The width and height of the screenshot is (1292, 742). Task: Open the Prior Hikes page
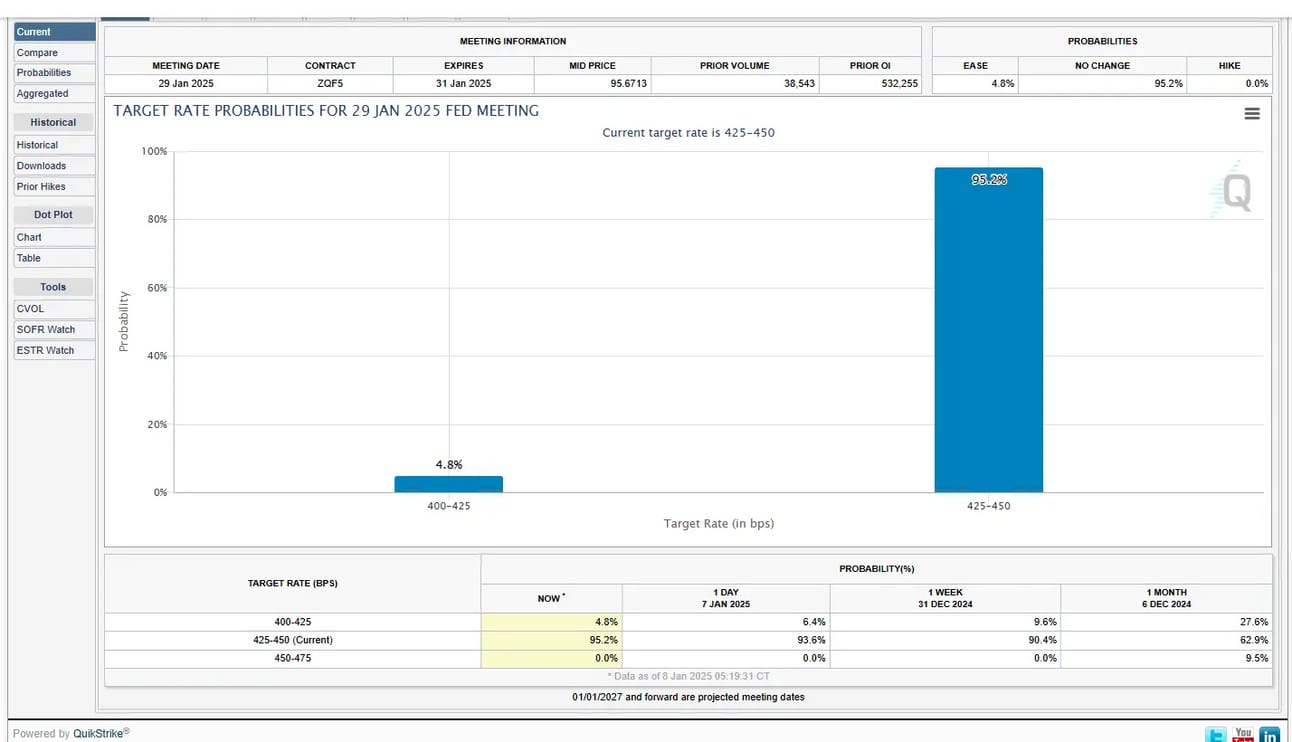coord(55,187)
